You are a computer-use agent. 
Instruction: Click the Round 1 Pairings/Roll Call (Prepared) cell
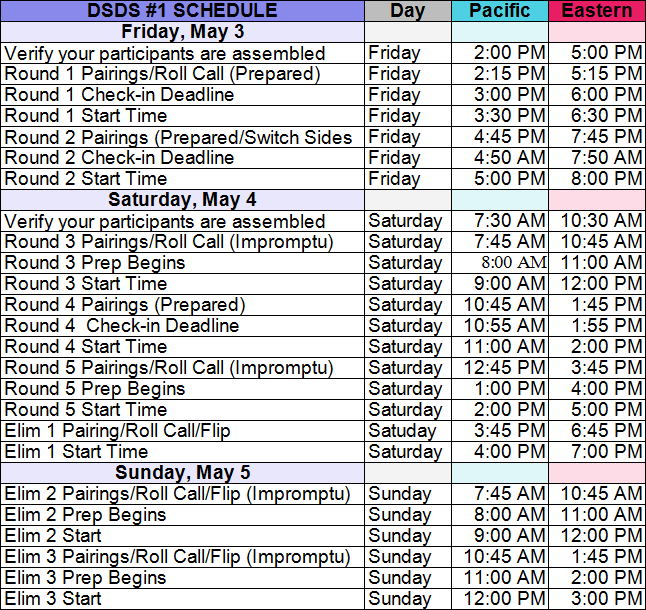(x=162, y=74)
